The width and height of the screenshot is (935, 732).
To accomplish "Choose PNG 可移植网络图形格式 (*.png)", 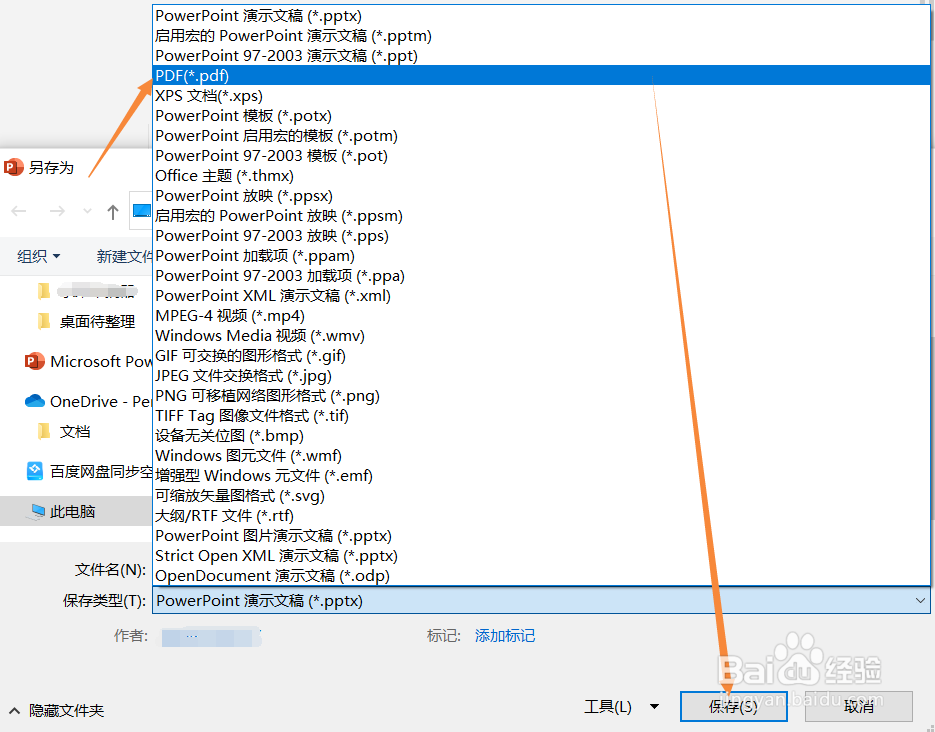I will click(541, 396).
